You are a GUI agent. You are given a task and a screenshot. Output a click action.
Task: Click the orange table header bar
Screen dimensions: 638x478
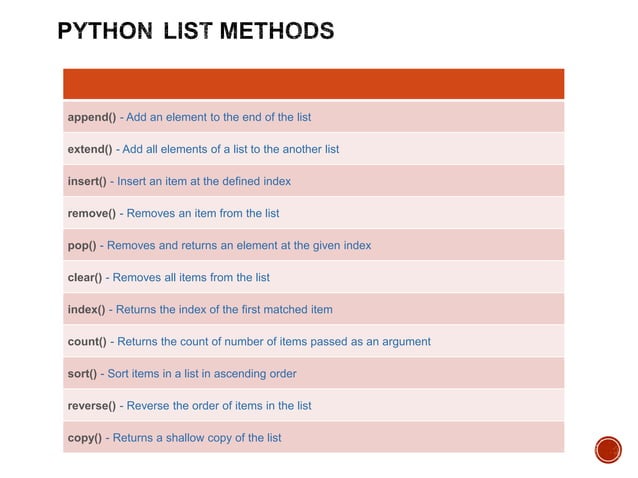[x=313, y=84]
